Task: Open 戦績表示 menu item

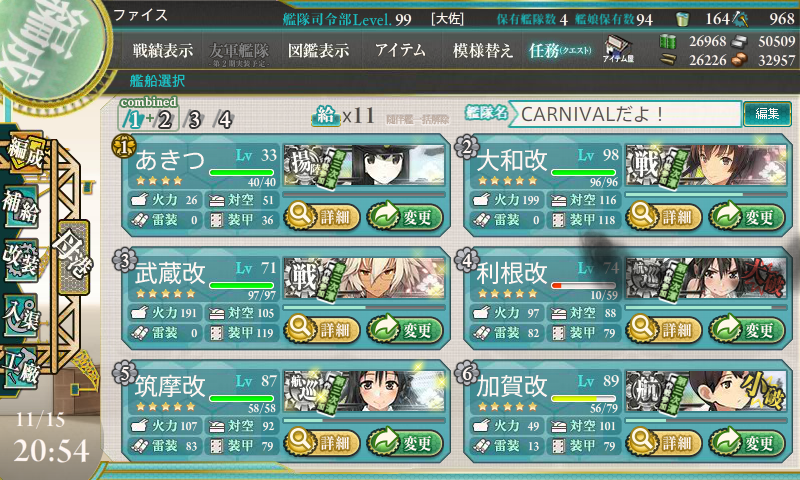Action: click(163, 50)
